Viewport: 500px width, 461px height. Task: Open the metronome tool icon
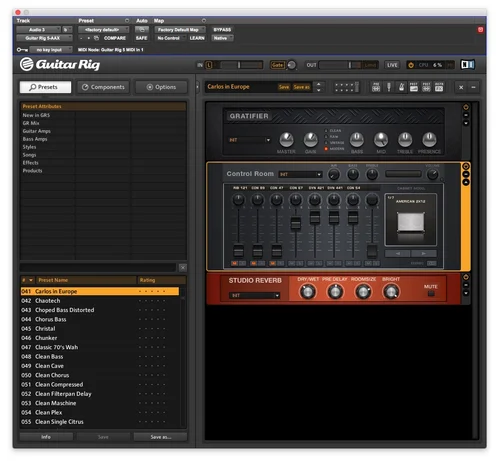point(401,87)
